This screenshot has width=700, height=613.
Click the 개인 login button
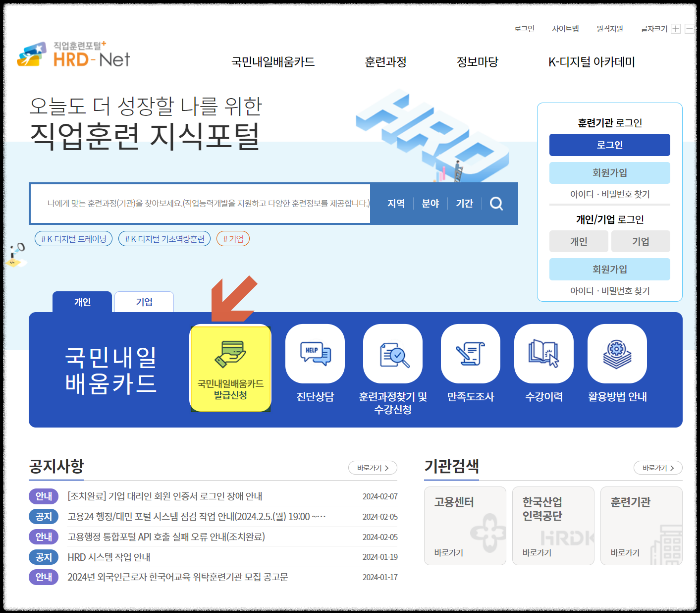pyautogui.click(x=579, y=241)
